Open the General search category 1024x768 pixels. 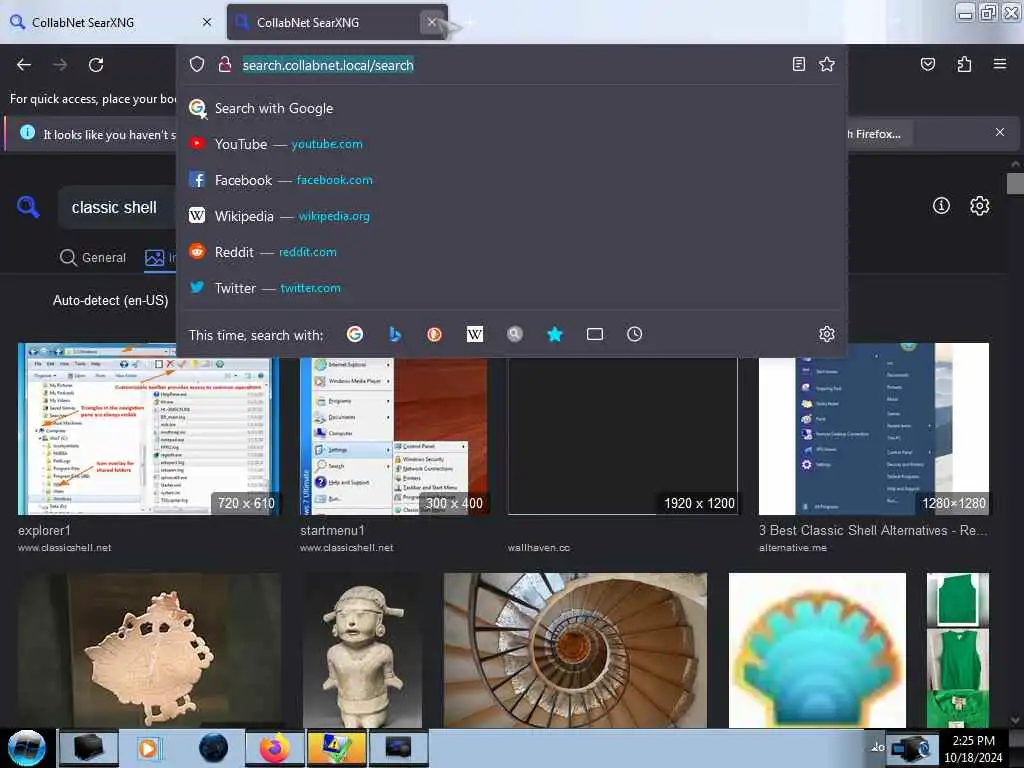pyautogui.click(x=93, y=257)
